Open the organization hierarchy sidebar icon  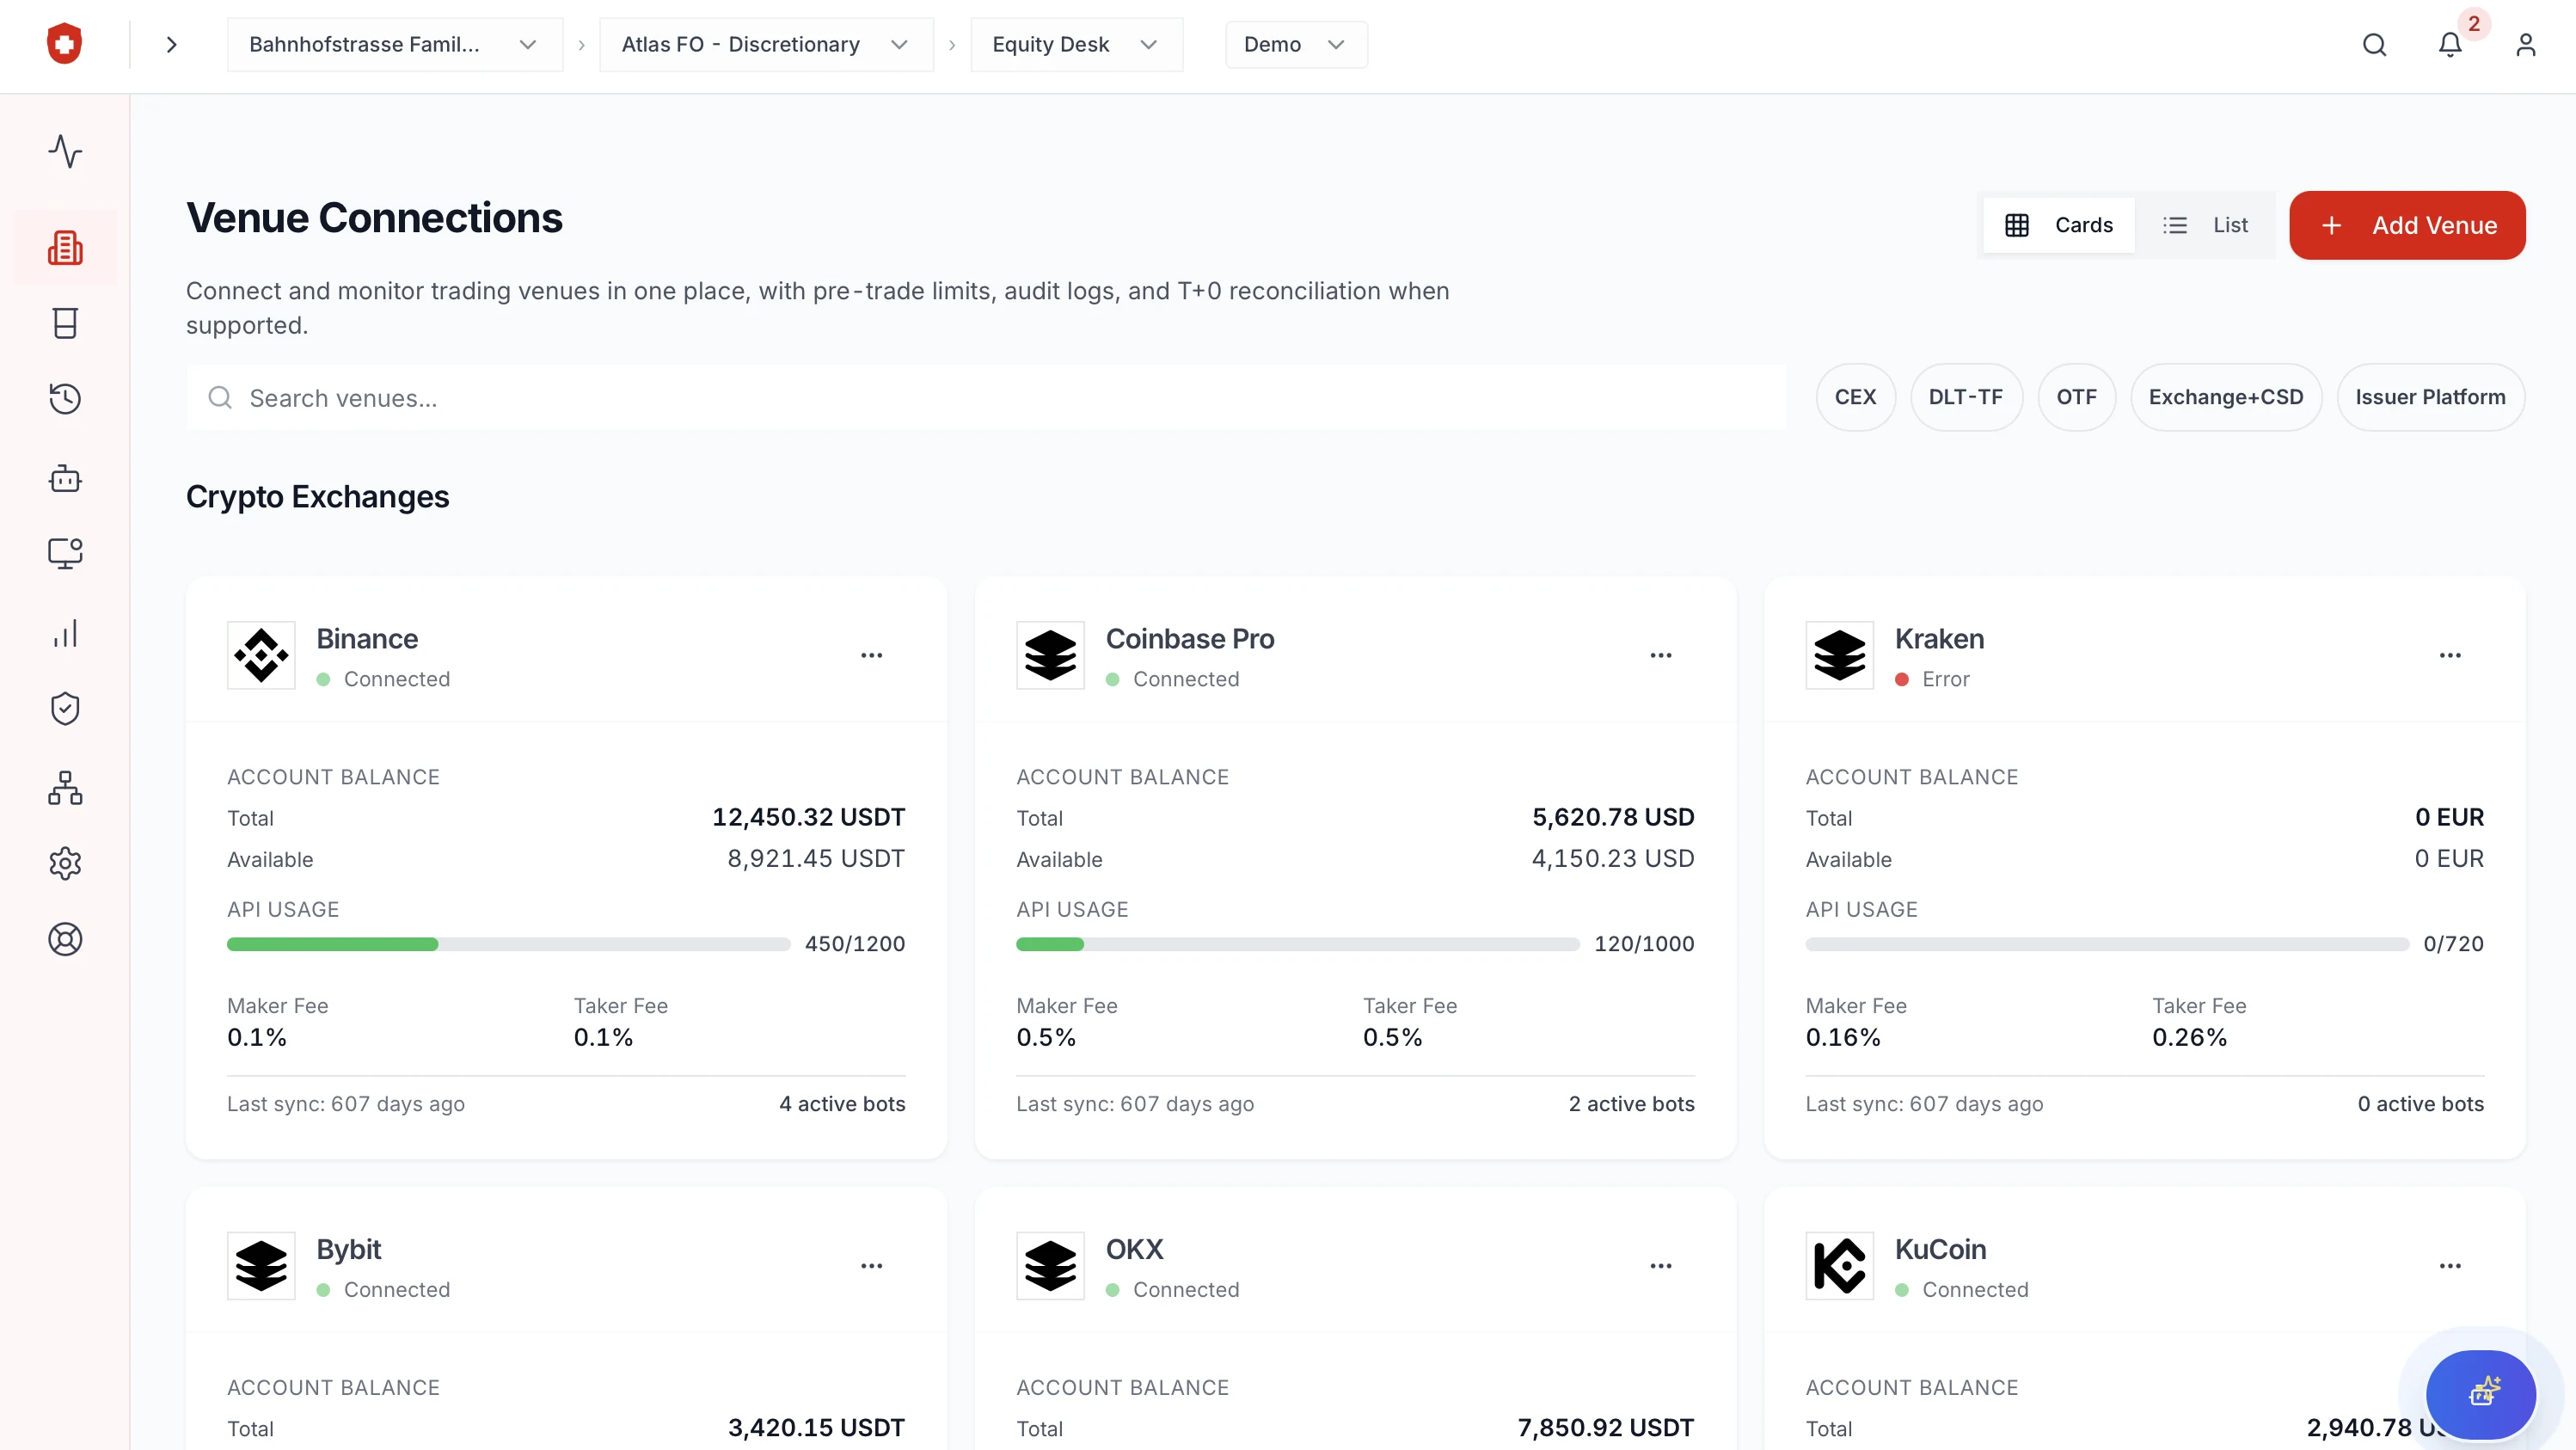pyautogui.click(x=65, y=788)
